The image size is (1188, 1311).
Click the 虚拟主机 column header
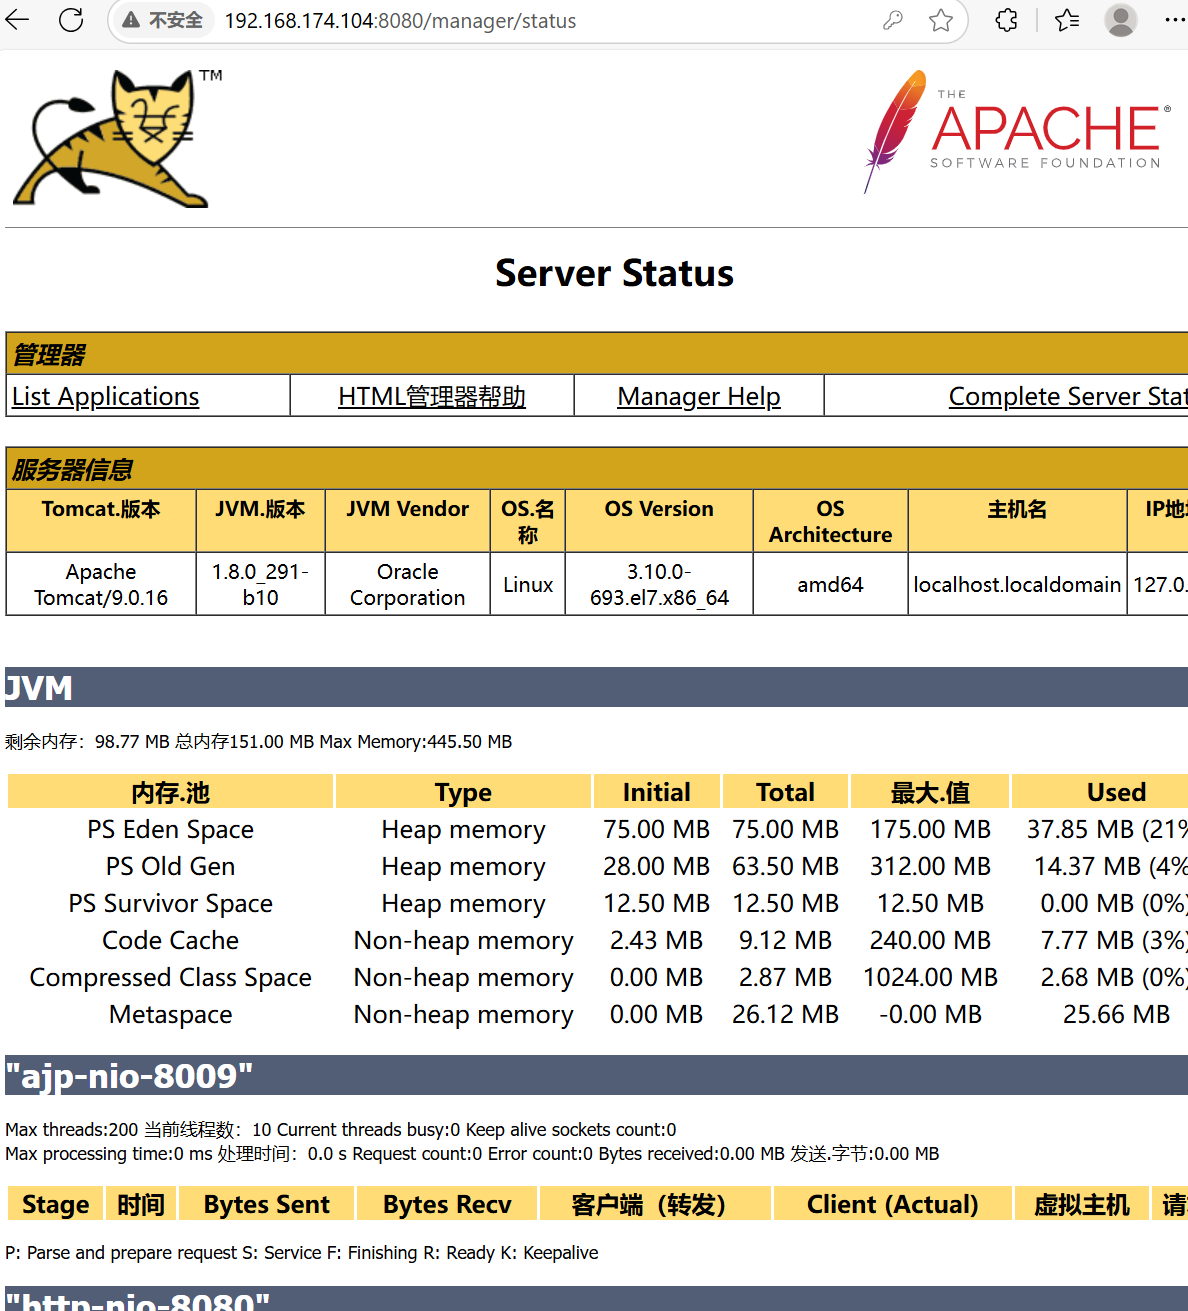(x=1082, y=1204)
